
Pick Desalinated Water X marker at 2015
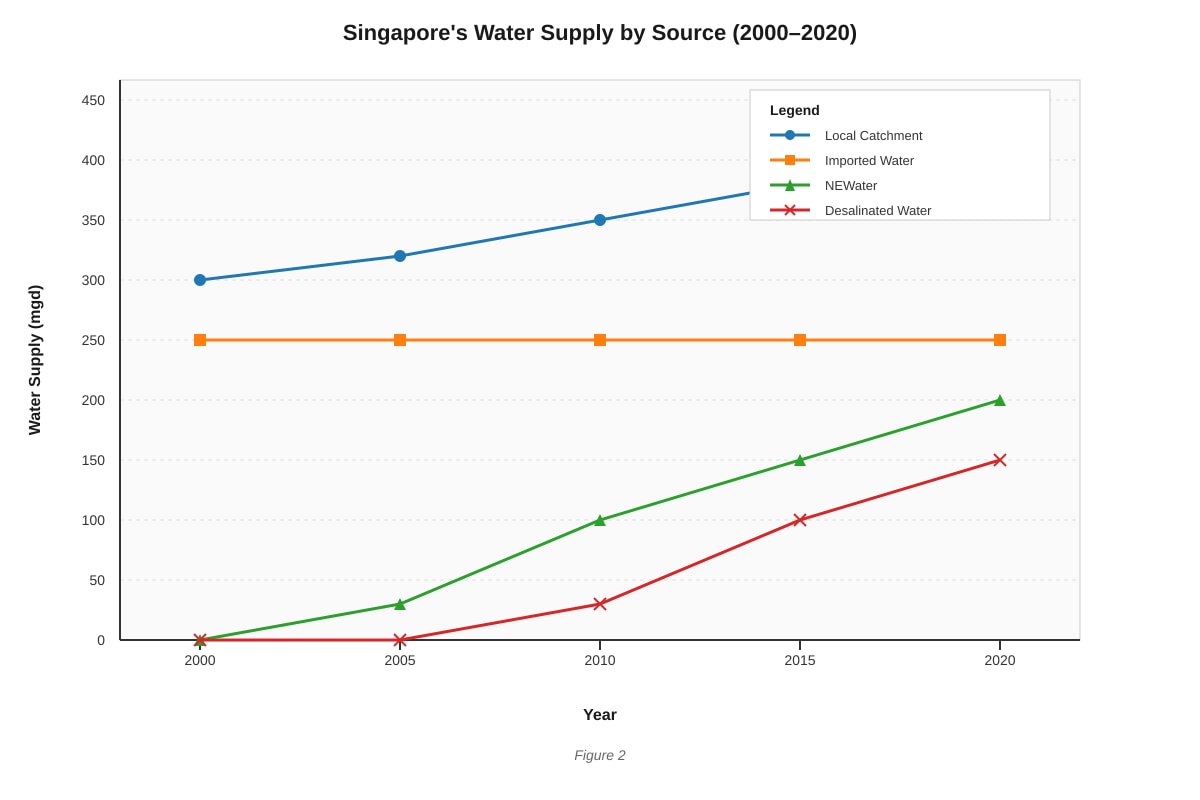click(x=800, y=520)
